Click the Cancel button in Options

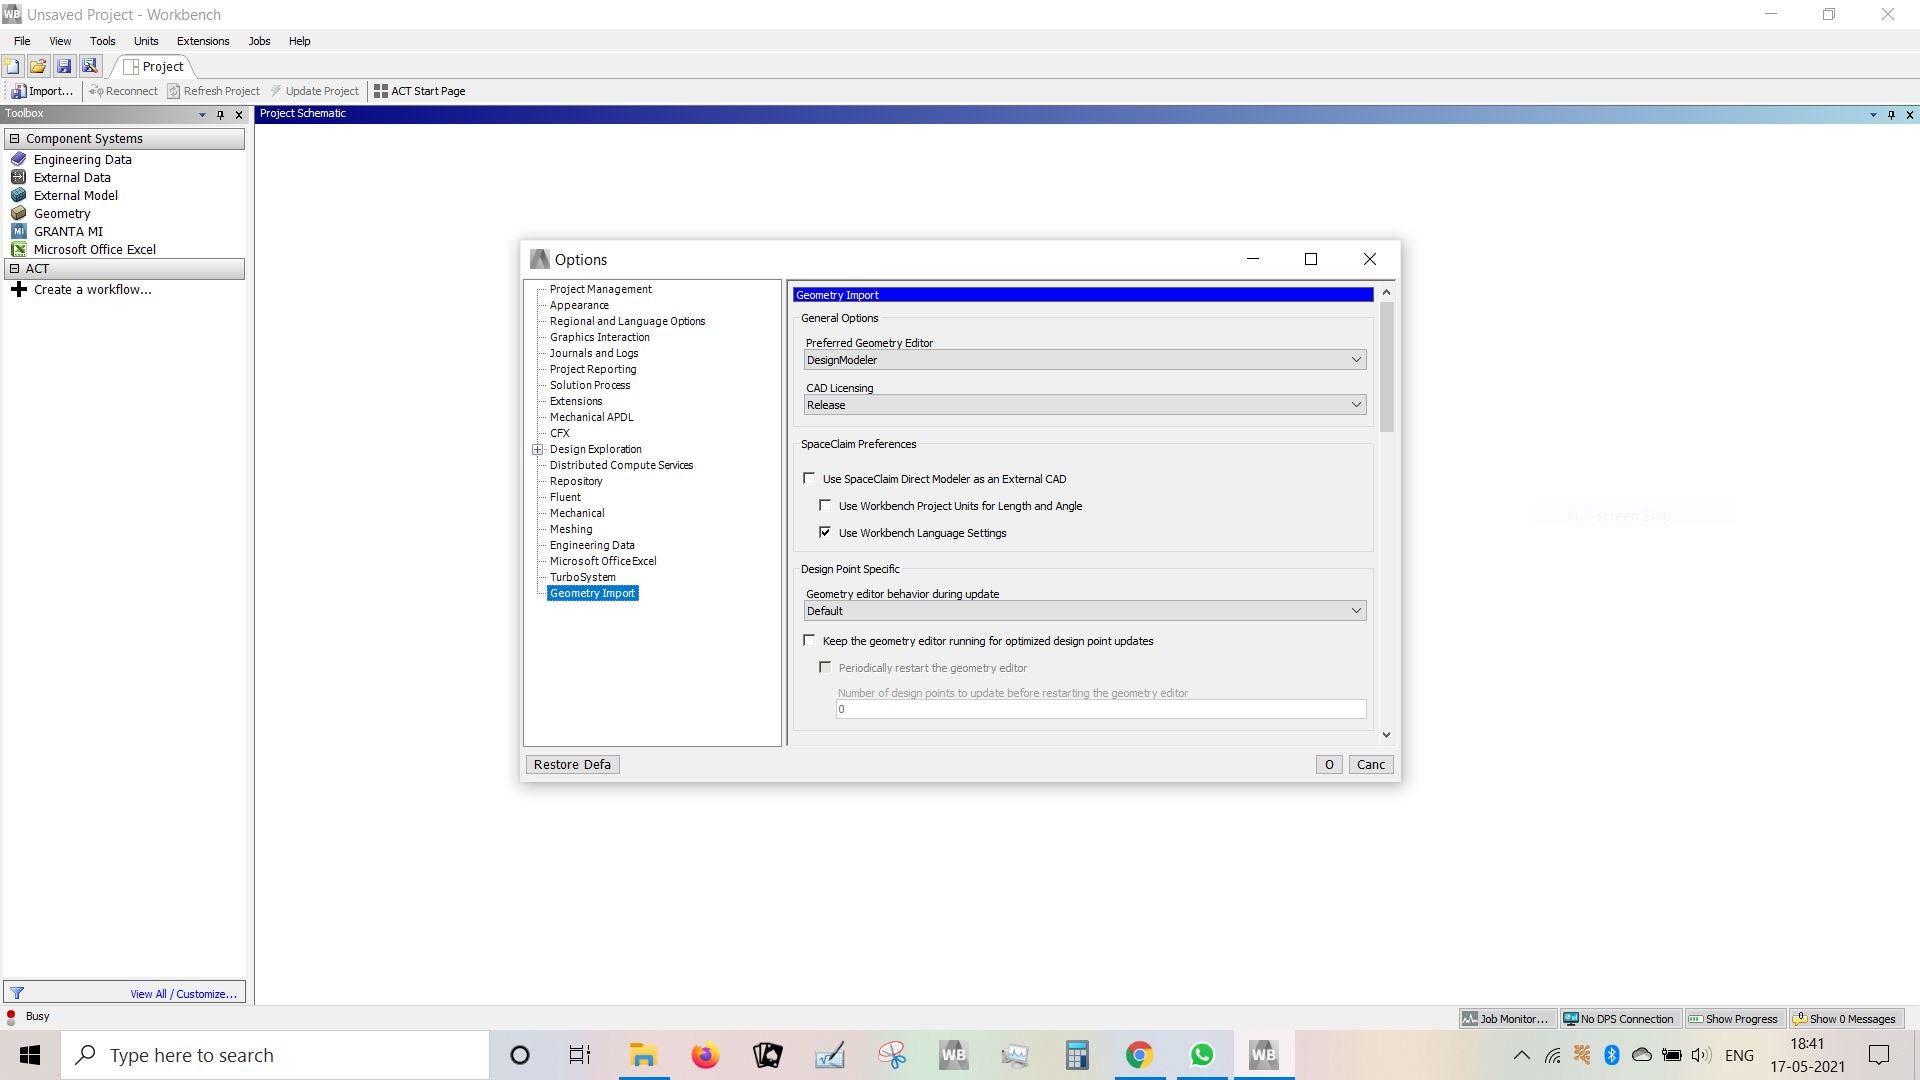[x=1370, y=765]
